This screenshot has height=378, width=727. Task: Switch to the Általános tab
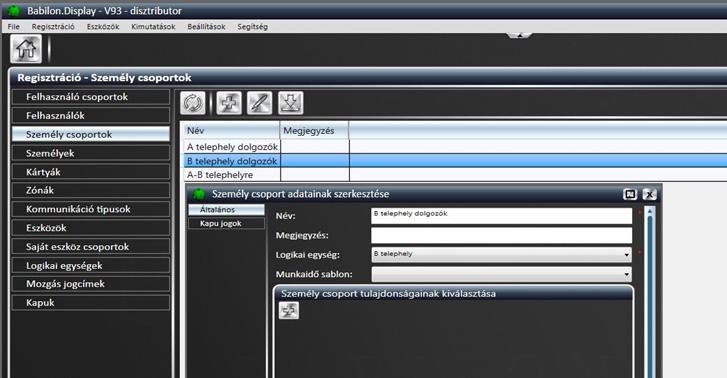click(227, 210)
